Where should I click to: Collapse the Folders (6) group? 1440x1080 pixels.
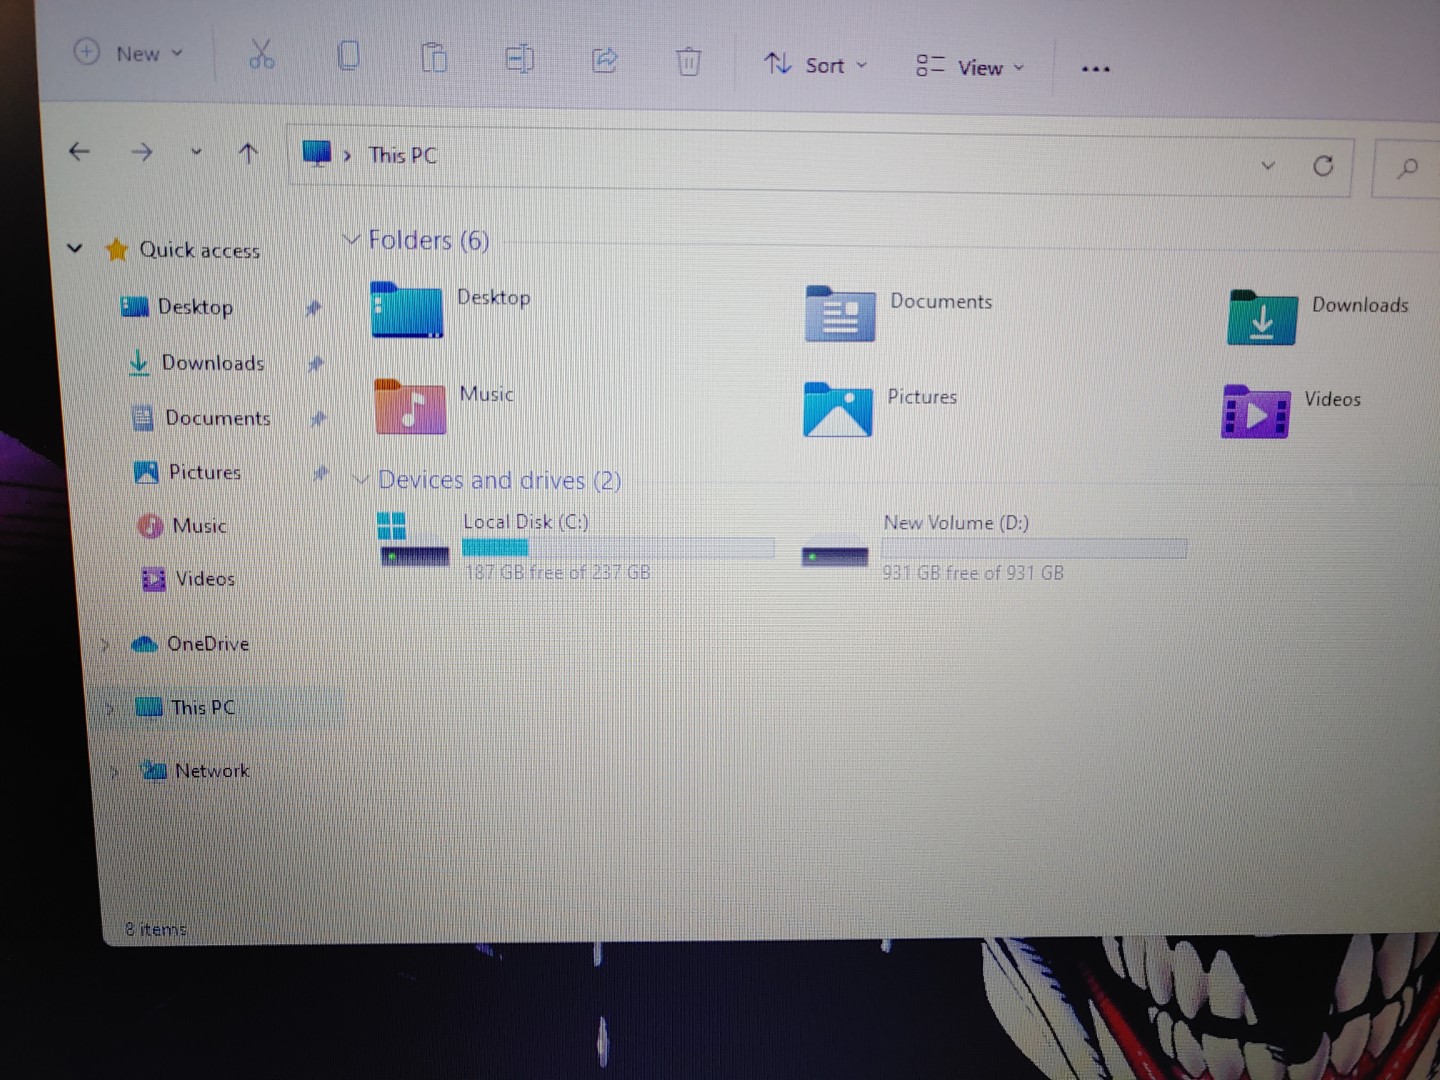click(x=351, y=239)
